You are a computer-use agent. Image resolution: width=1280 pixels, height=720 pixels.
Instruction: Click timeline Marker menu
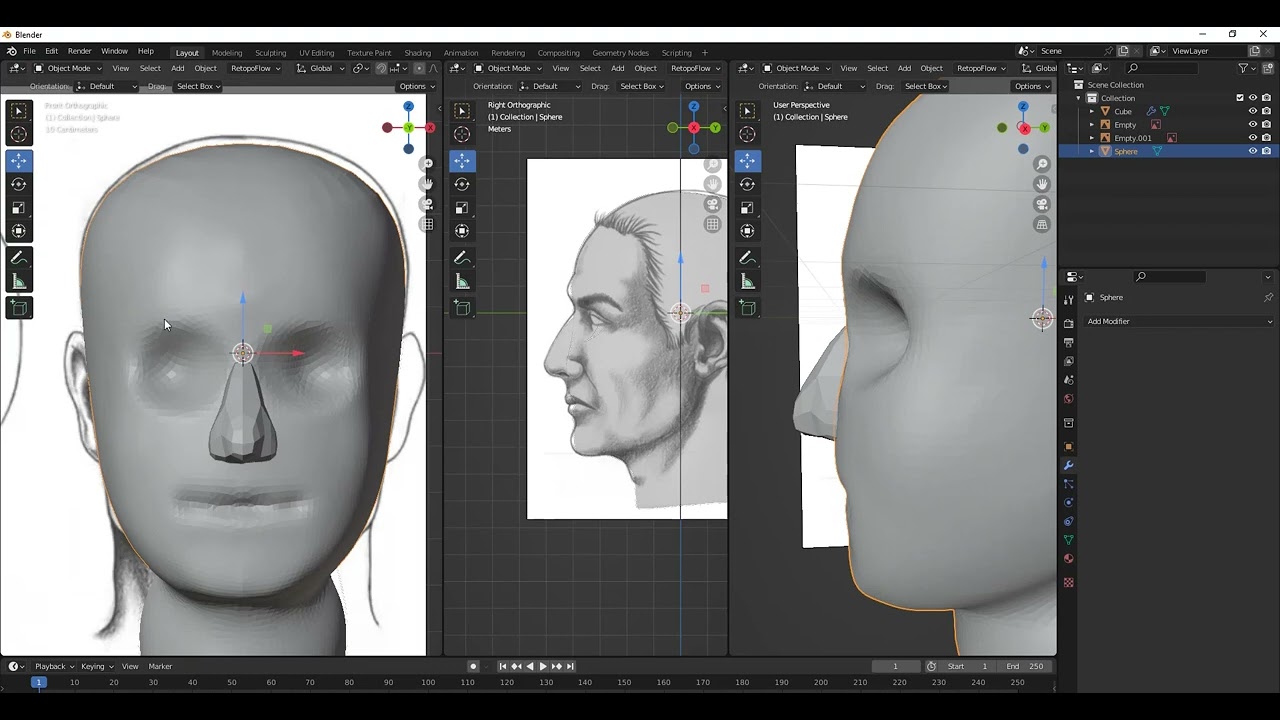[x=160, y=666]
